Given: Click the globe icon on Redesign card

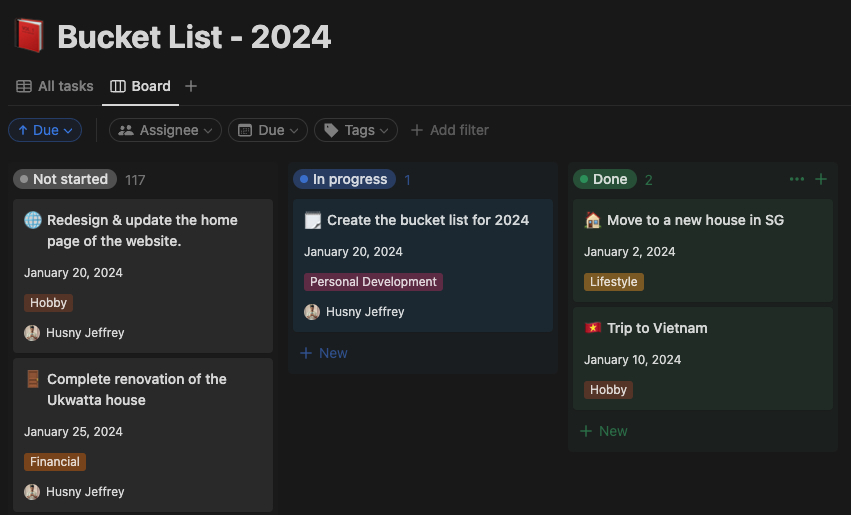Looking at the screenshot, I should (33, 220).
